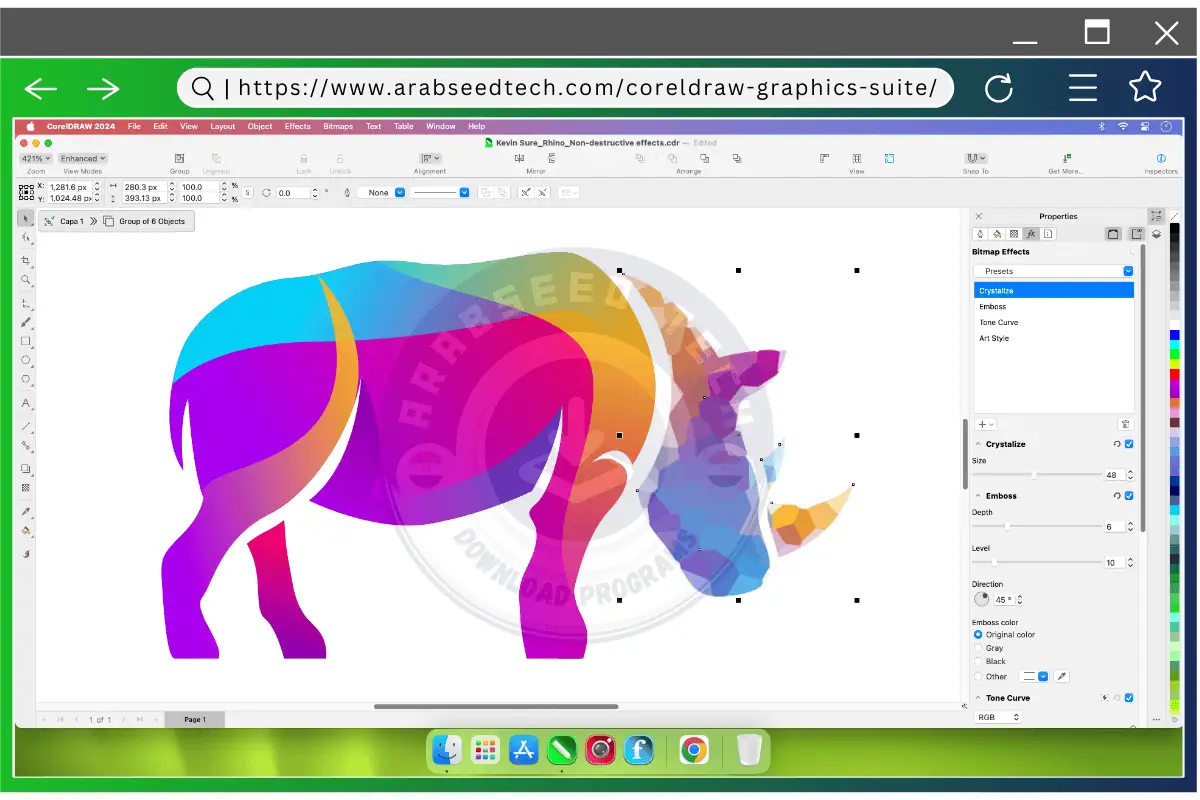Screen dimensions: 1200x800
Task: Switch to the Page 1 tab
Action: pyautogui.click(x=194, y=718)
